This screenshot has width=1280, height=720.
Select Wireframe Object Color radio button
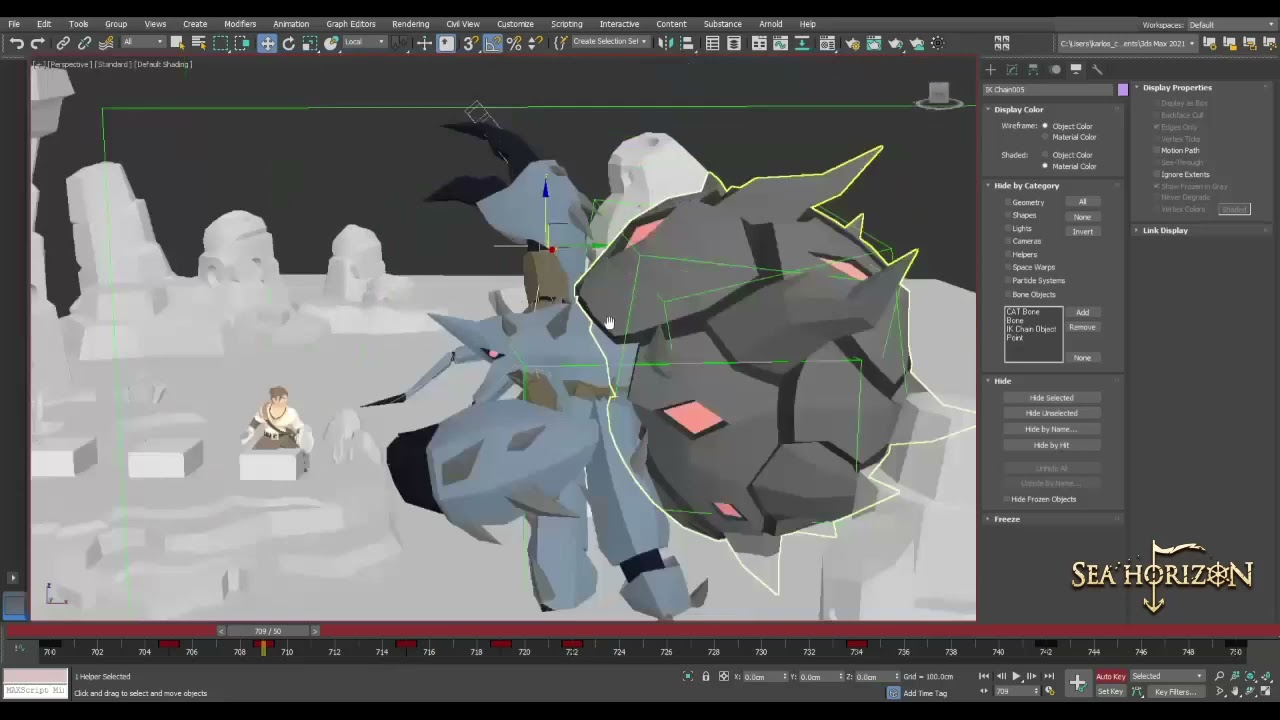coord(1045,126)
